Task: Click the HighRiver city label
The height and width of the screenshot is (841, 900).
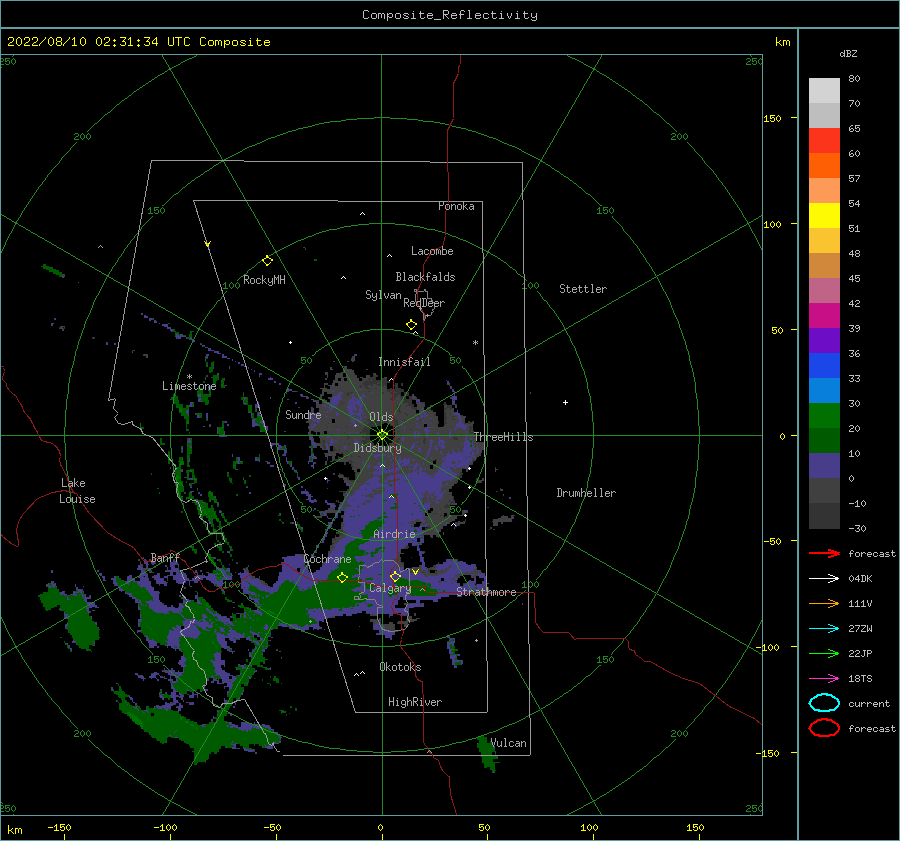Action: [x=415, y=702]
